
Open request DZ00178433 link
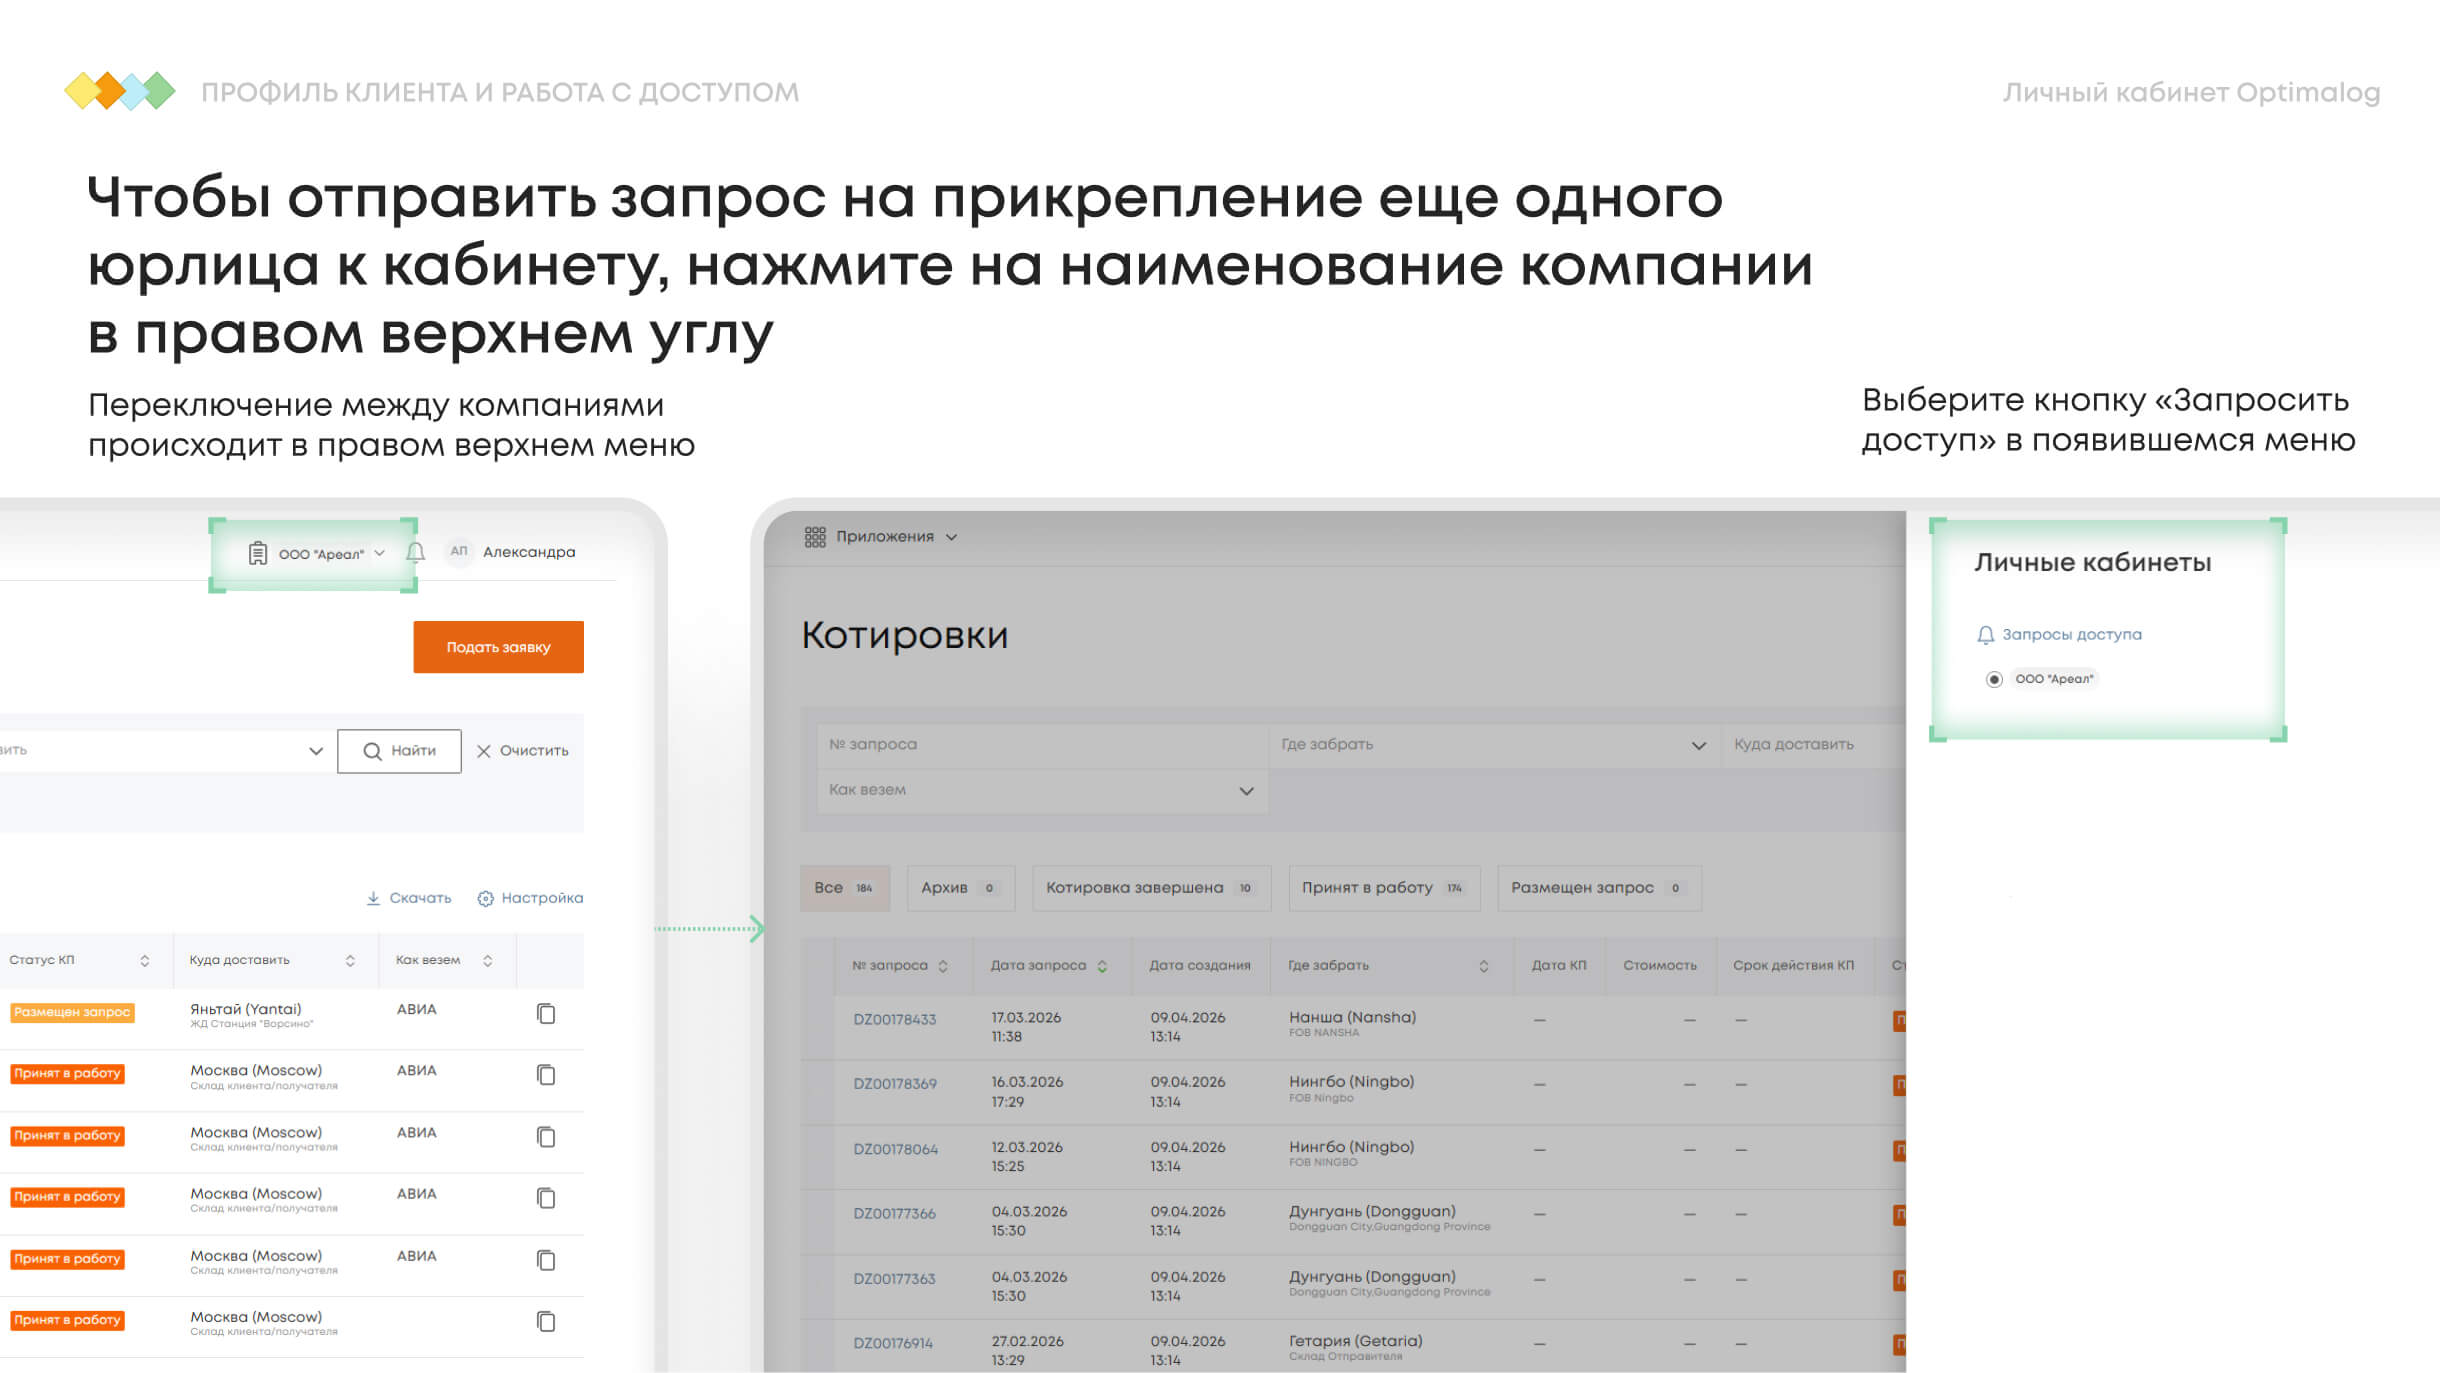pos(894,1019)
